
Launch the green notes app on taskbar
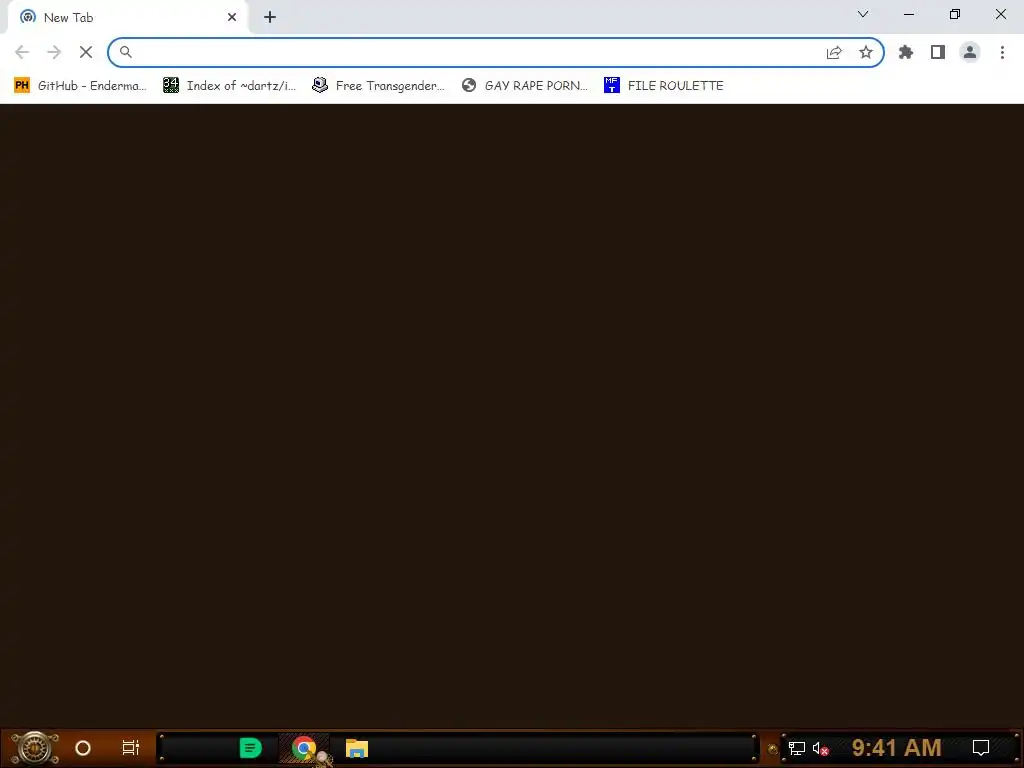click(251, 748)
